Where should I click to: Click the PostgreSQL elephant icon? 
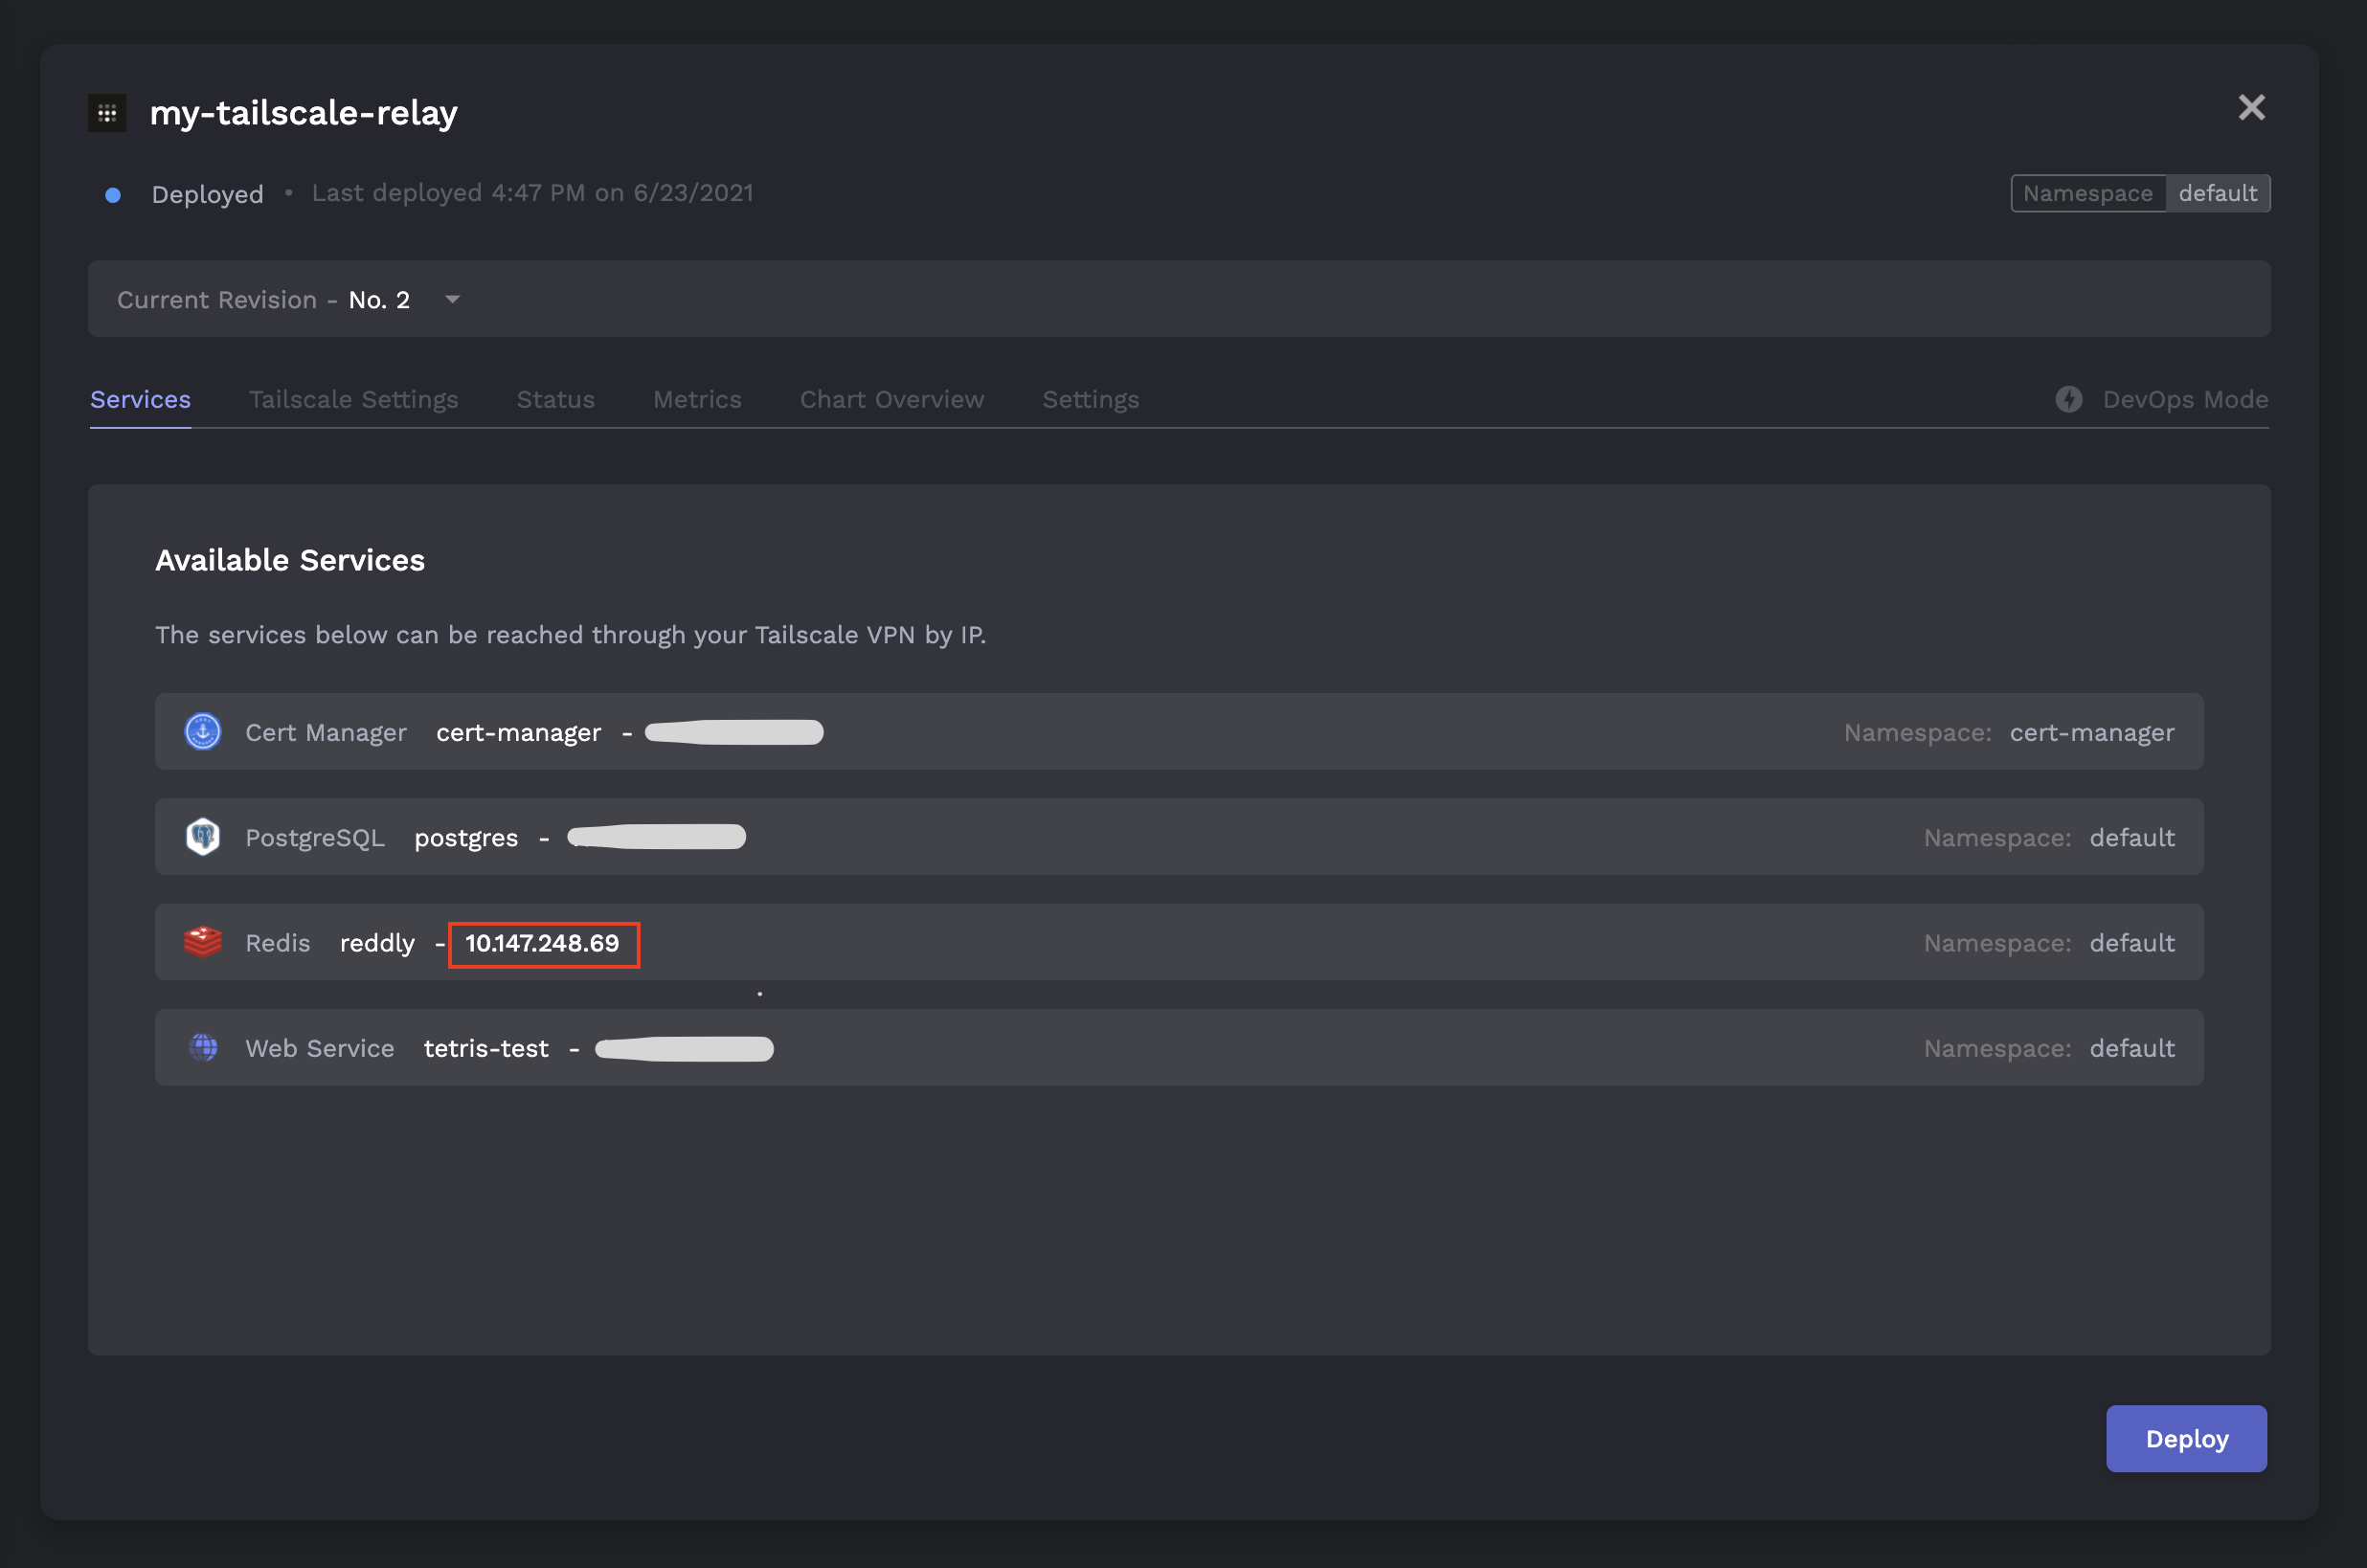point(203,837)
